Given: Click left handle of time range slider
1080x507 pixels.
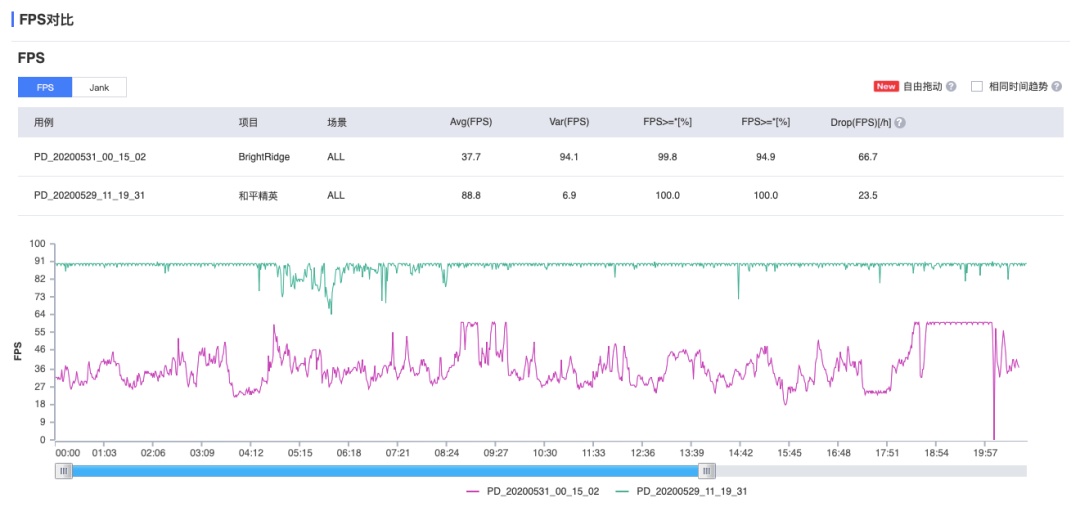Looking at the screenshot, I should pos(63,471).
